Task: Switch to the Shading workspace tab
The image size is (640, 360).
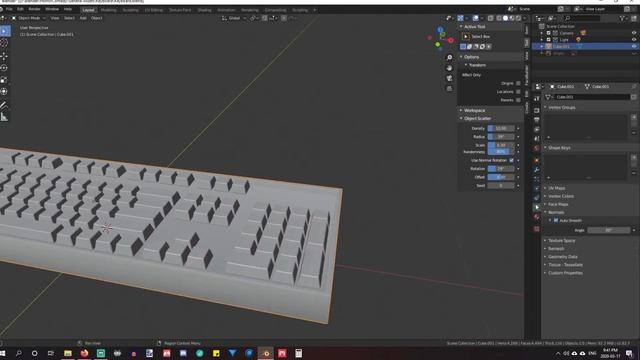Action: (x=204, y=10)
